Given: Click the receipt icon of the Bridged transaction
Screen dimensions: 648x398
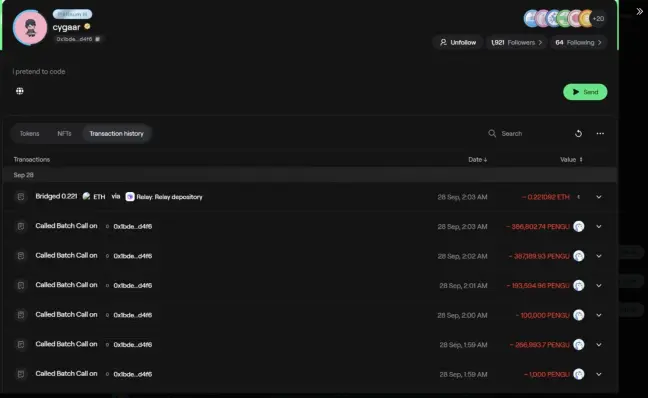Looking at the screenshot, I should 21,197.
